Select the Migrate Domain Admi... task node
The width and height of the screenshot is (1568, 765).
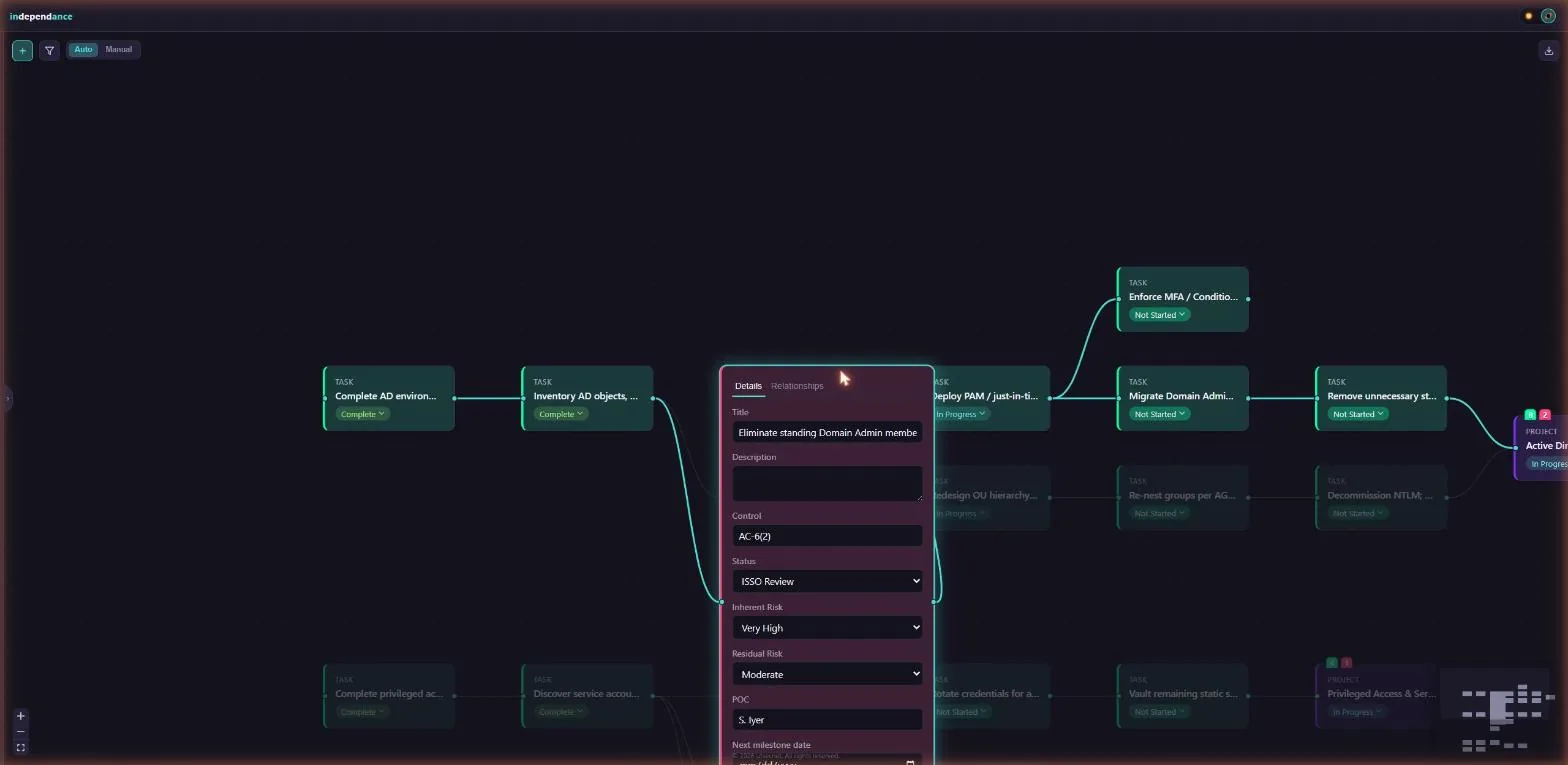point(1183,398)
